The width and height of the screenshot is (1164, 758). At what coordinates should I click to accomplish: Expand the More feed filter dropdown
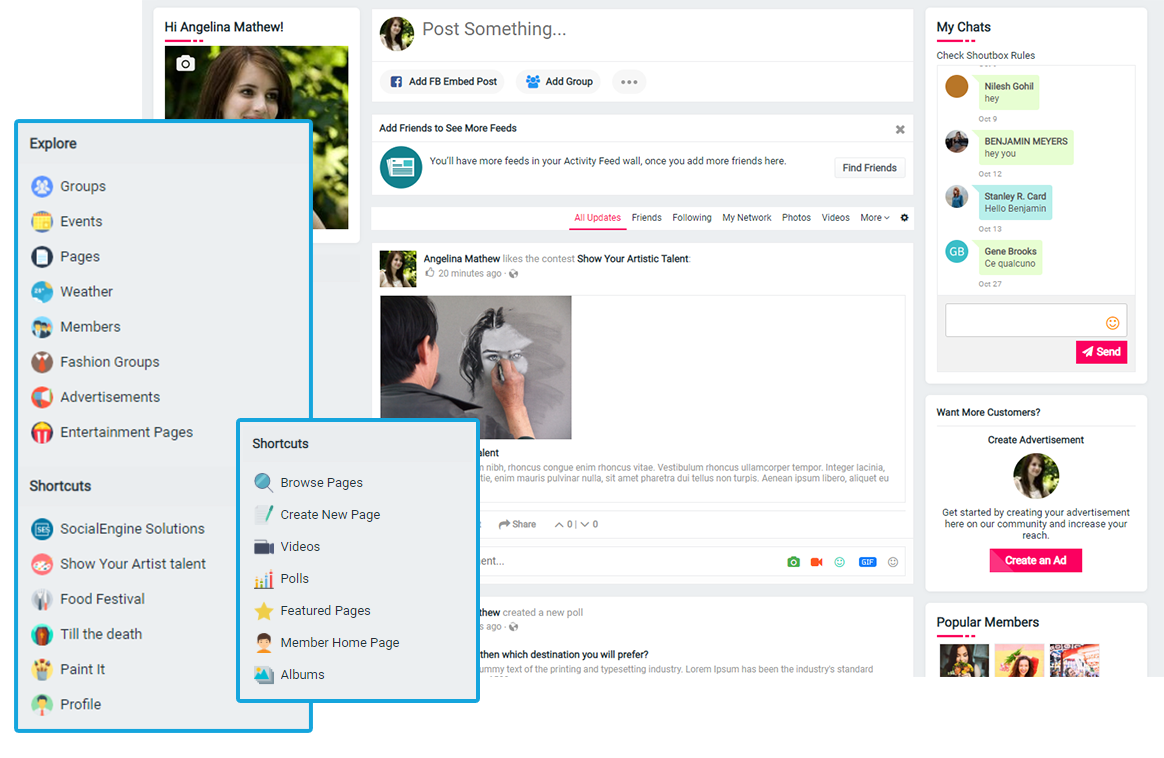(874, 218)
